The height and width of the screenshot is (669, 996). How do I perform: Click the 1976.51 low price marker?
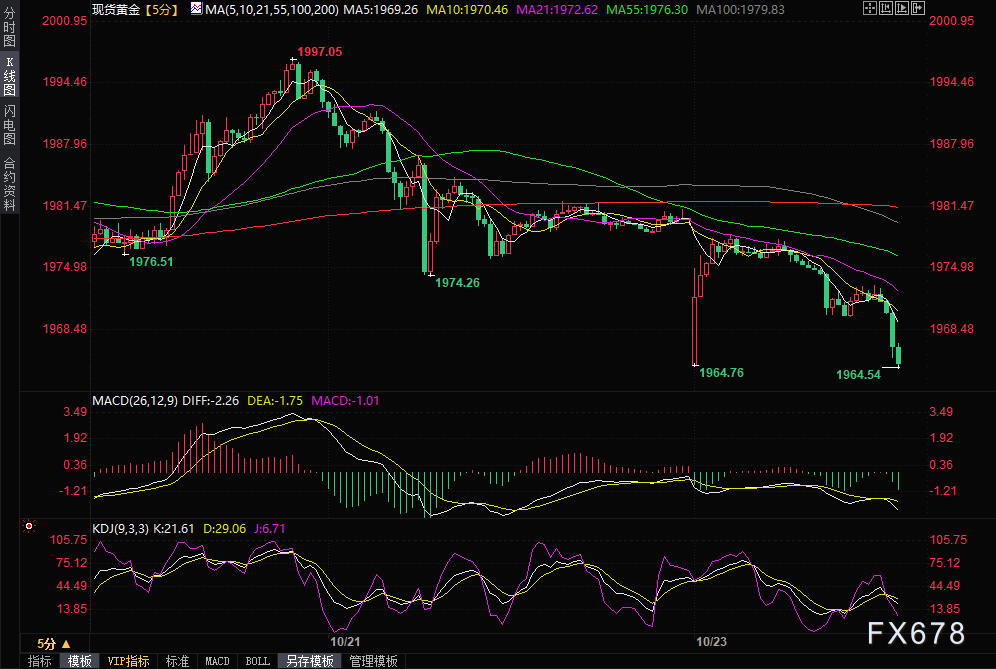click(x=151, y=262)
